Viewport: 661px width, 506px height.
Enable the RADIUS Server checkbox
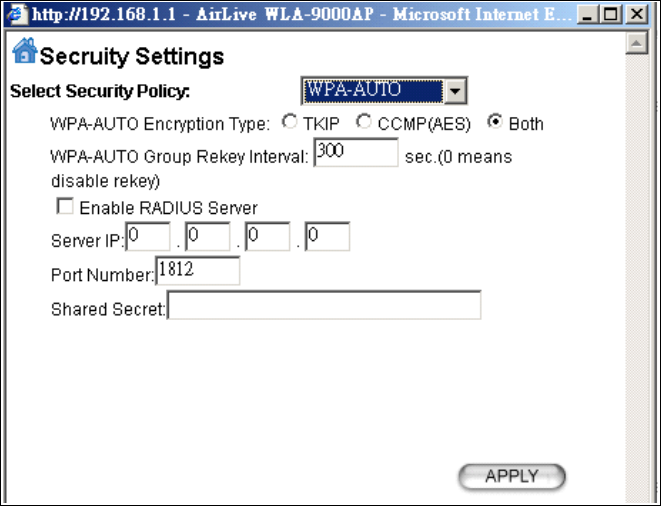click(x=65, y=206)
